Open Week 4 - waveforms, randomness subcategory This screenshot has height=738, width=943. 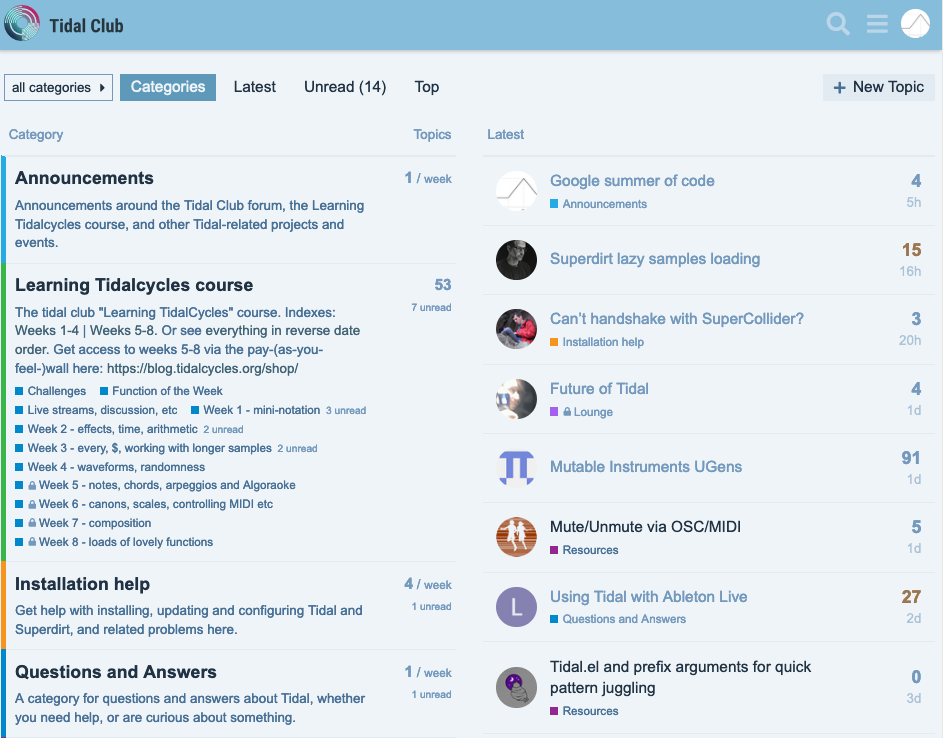pyautogui.click(x=116, y=467)
